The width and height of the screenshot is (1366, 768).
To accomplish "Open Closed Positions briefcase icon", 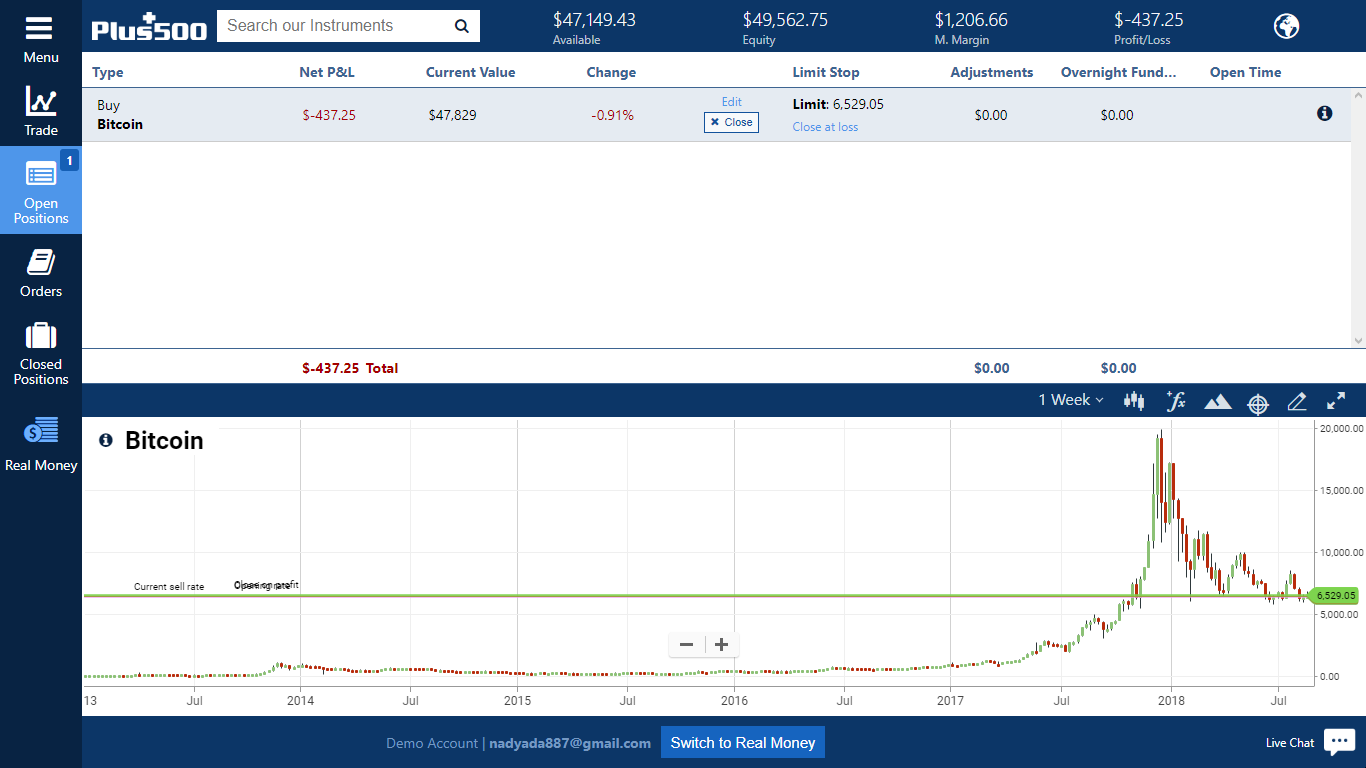I will coord(41,335).
